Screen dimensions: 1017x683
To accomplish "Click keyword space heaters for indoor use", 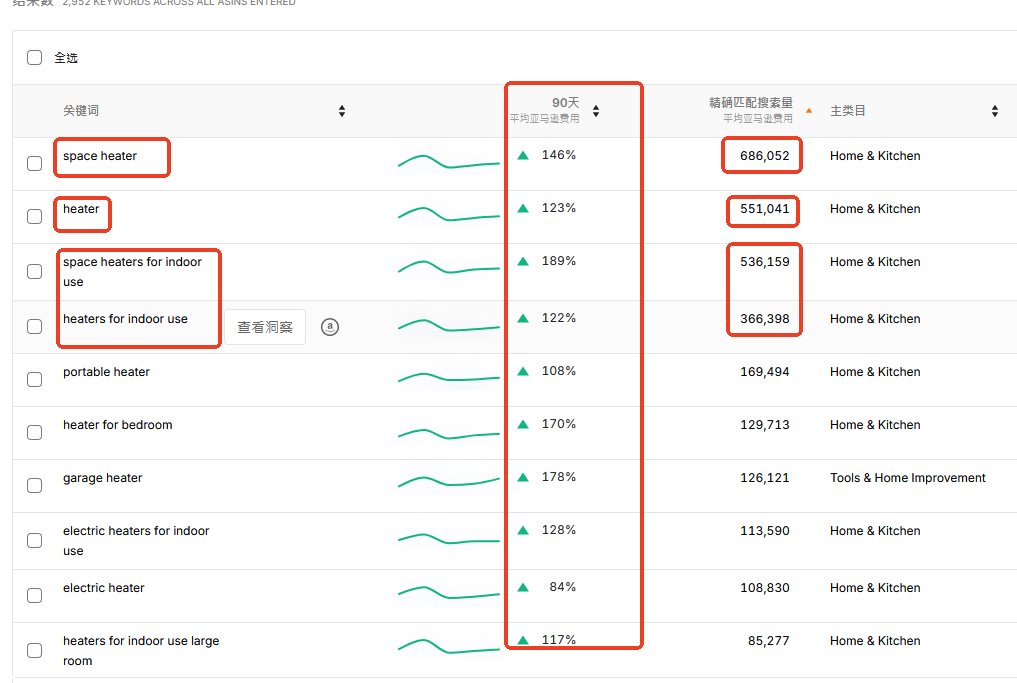I will pyautogui.click(x=132, y=272).
